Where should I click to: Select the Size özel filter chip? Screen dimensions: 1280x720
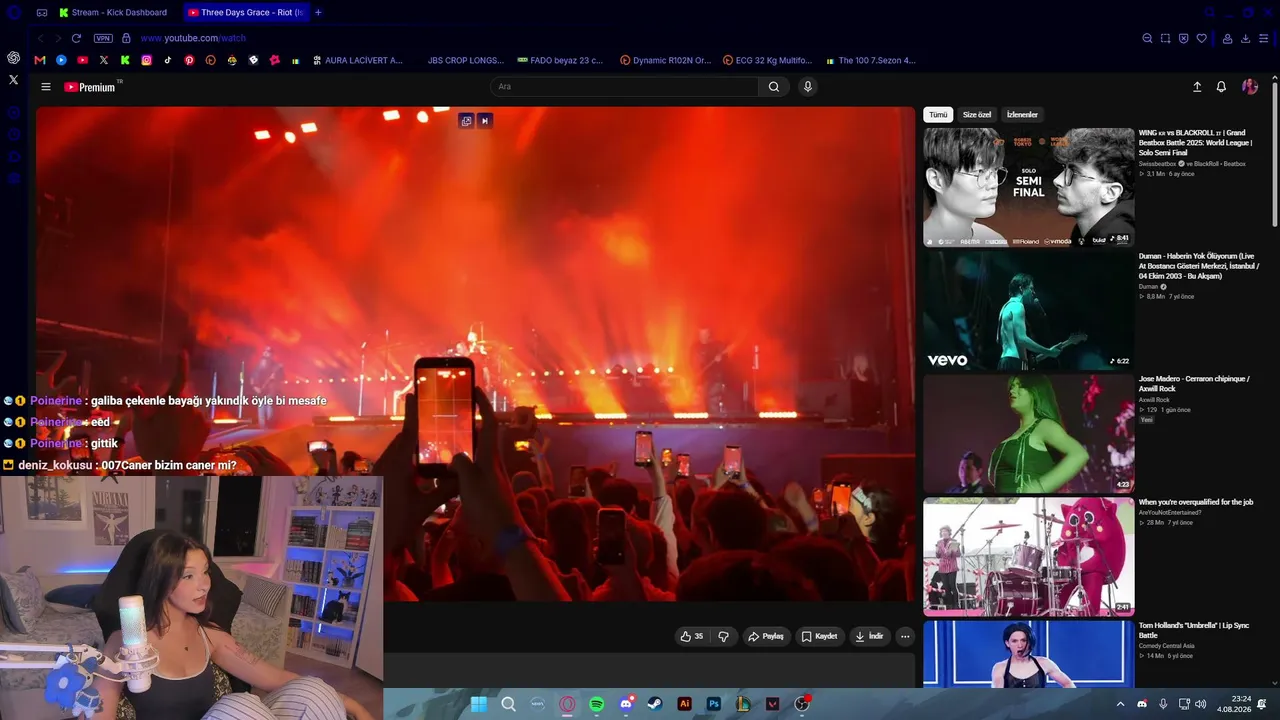pyautogui.click(x=977, y=115)
